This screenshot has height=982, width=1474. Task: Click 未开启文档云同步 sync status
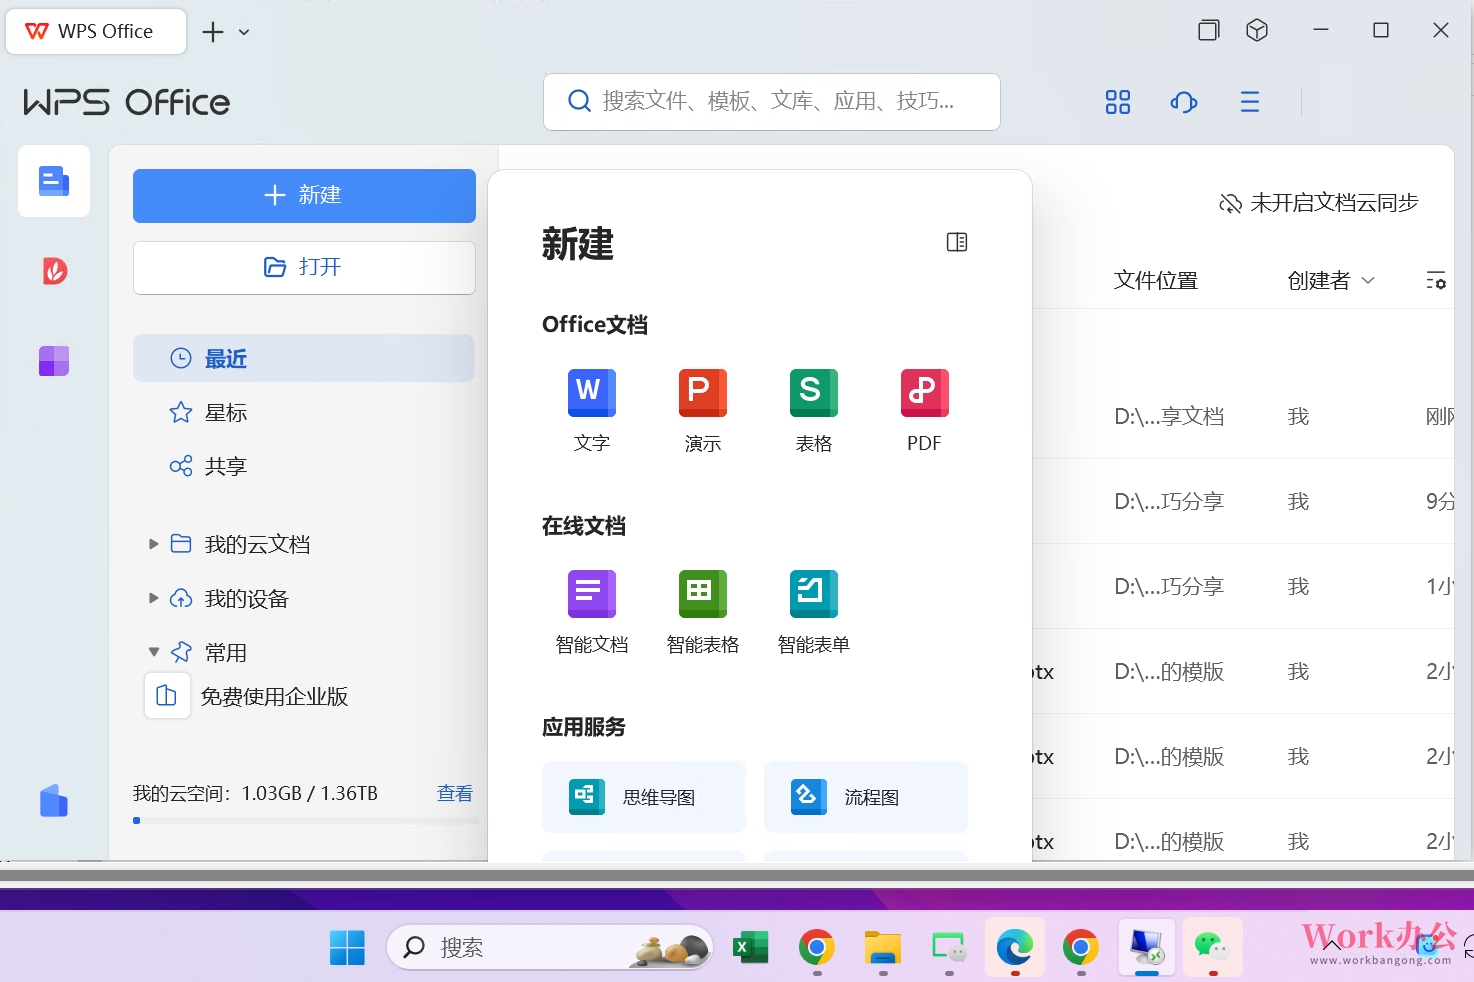tap(1318, 203)
